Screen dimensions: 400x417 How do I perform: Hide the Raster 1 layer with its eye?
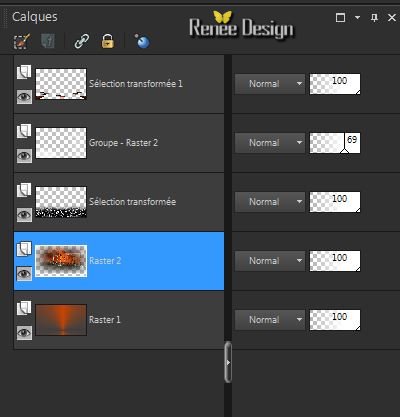tap(24, 333)
